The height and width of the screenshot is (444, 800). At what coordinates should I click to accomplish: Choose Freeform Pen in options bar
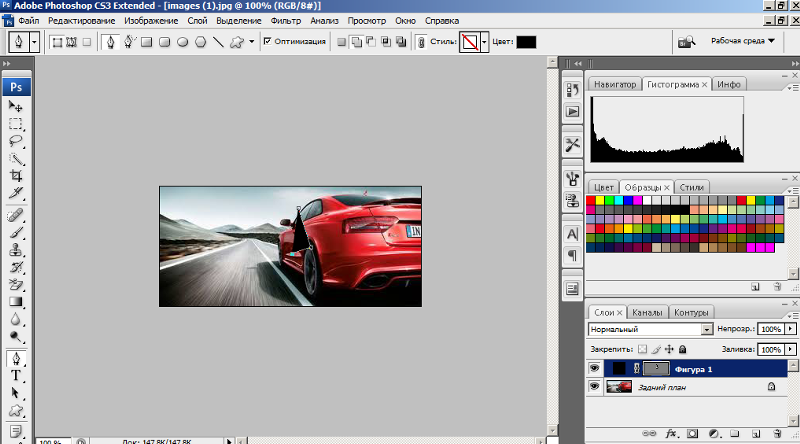point(129,42)
